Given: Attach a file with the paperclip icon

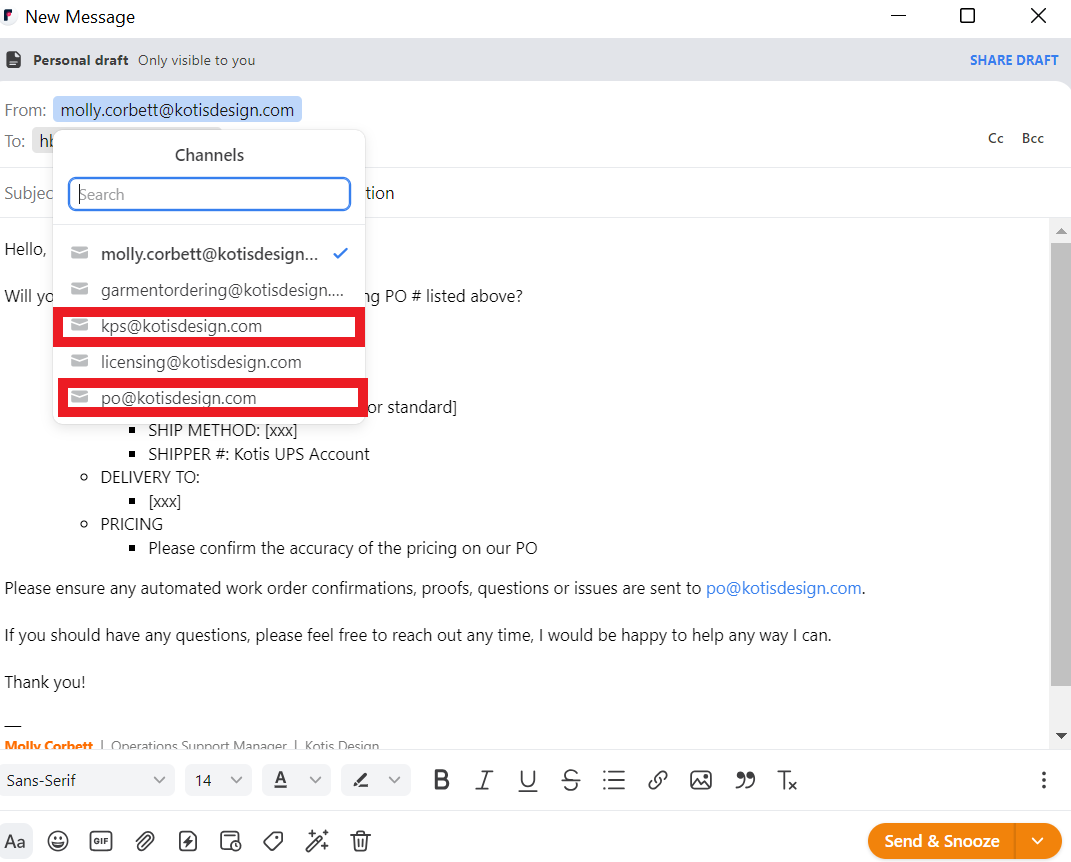Looking at the screenshot, I should pyautogui.click(x=144, y=841).
